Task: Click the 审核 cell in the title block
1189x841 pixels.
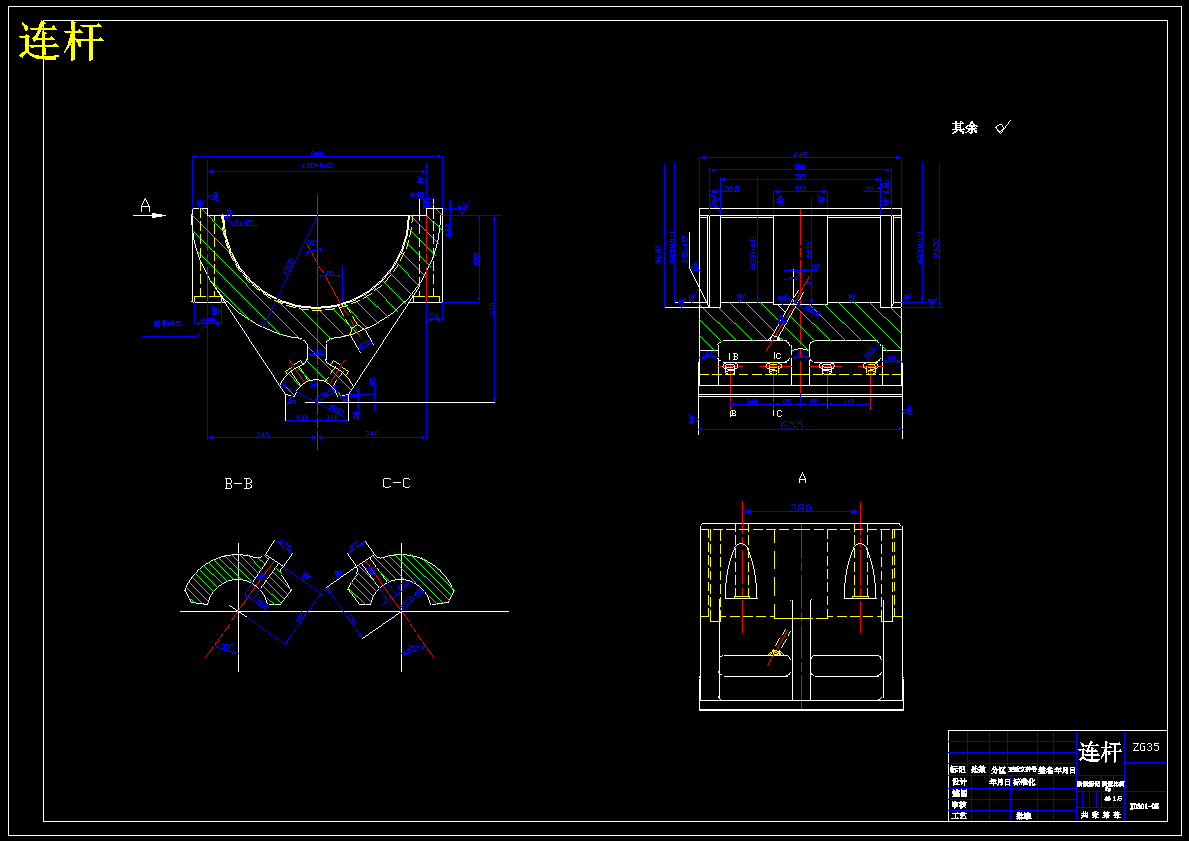Action: click(958, 805)
